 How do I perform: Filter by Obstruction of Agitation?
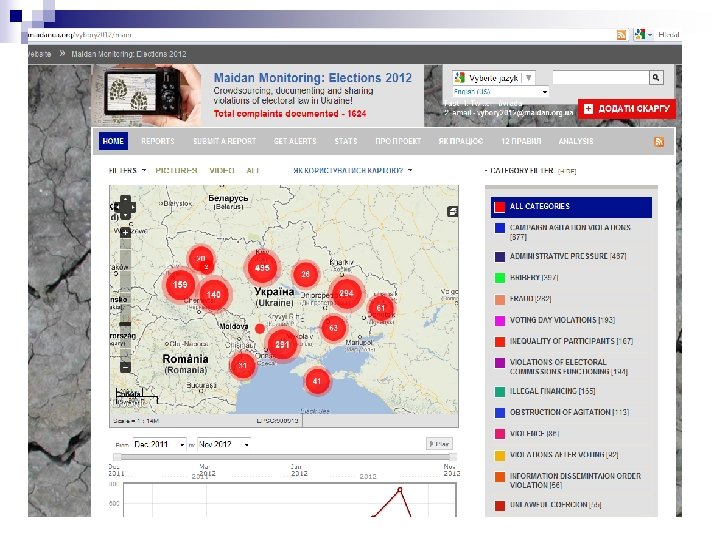coord(562,412)
